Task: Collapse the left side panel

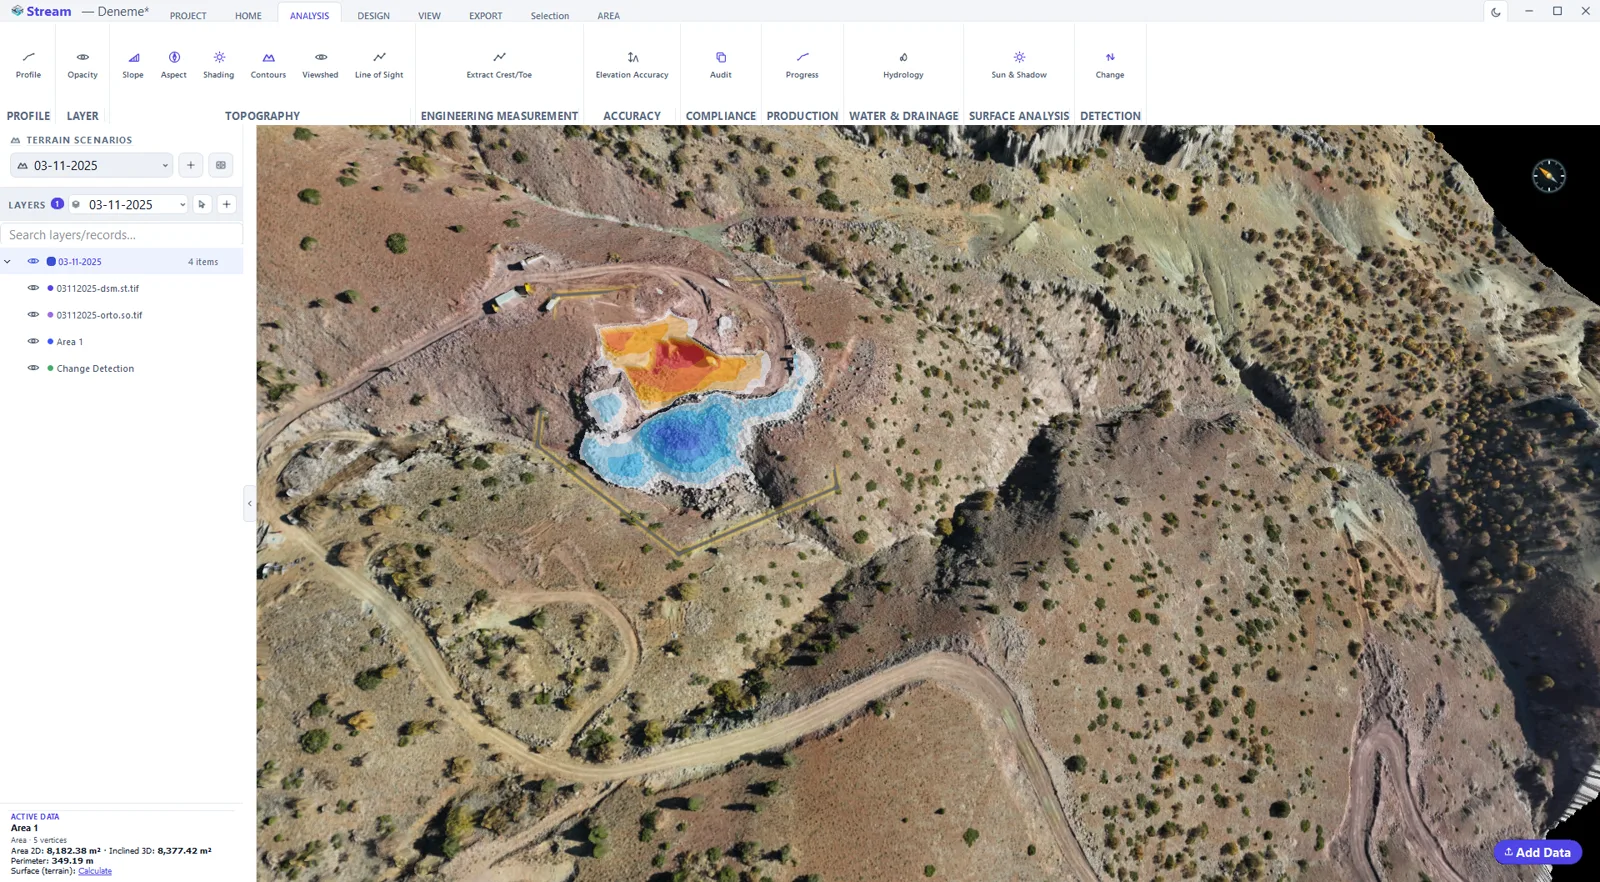Action: pos(249,503)
